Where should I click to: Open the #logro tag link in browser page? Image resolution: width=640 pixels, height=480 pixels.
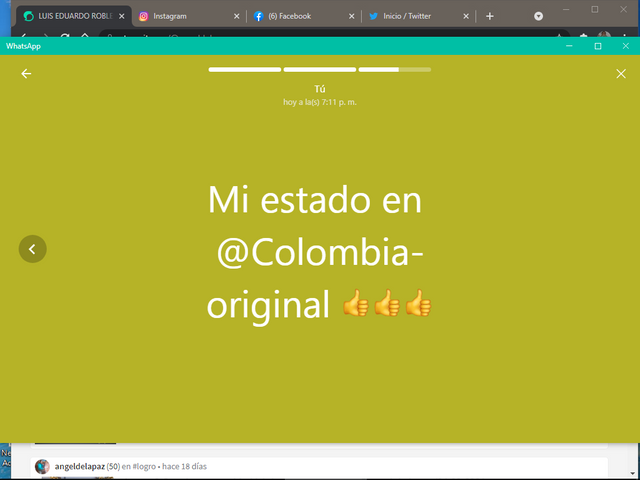click(144, 466)
